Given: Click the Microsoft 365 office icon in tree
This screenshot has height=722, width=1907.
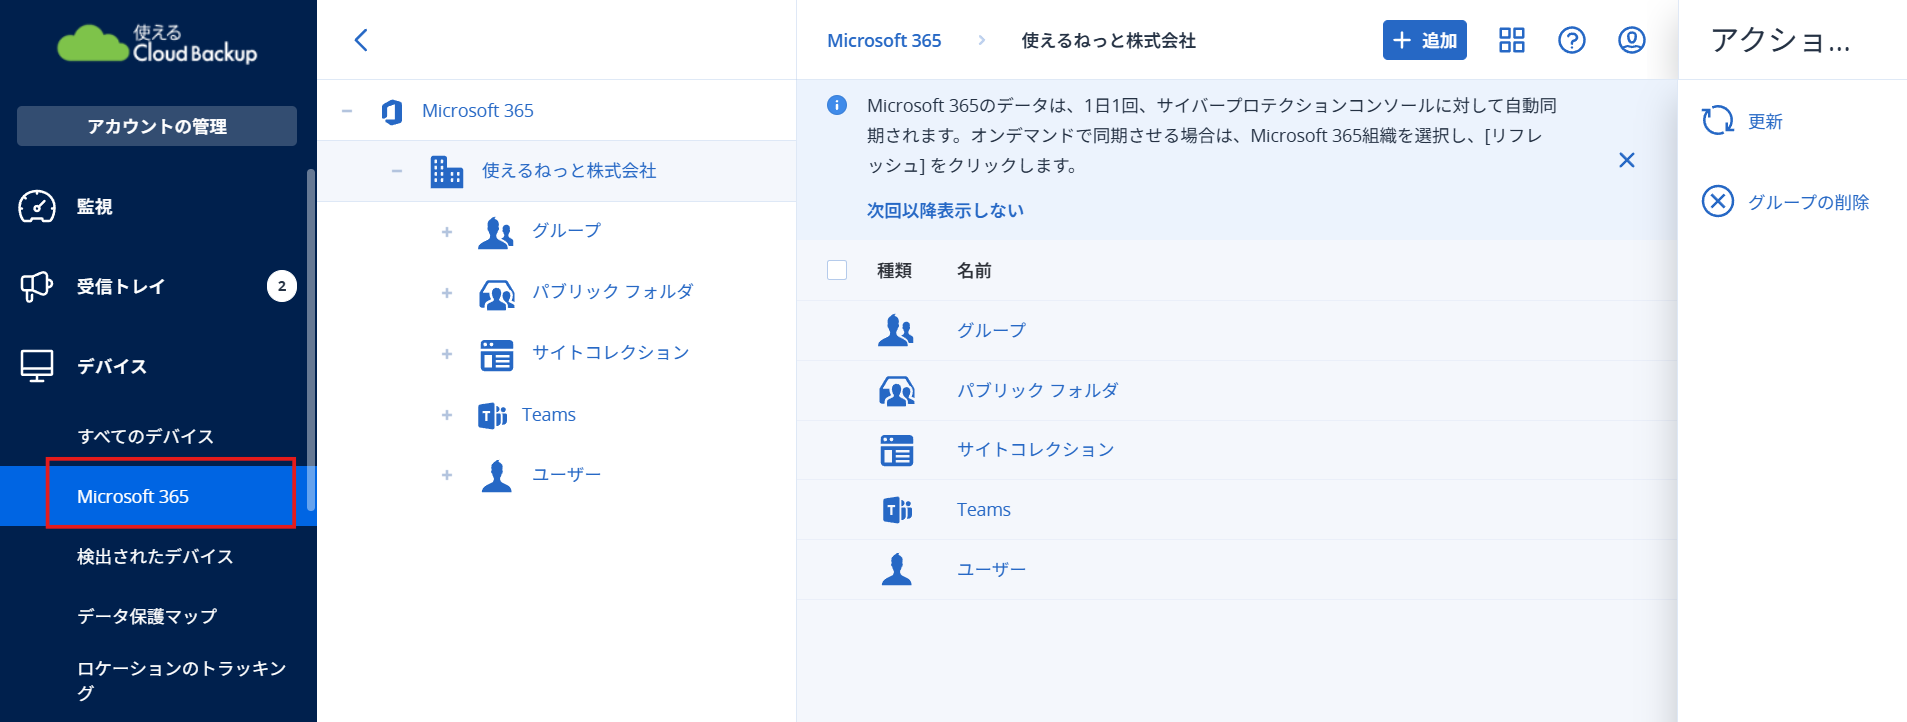Looking at the screenshot, I should point(392,111).
